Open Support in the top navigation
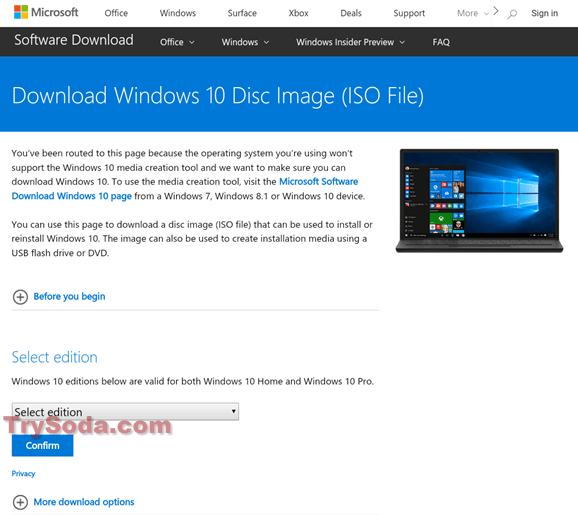The height and width of the screenshot is (515, 578). 409,13
